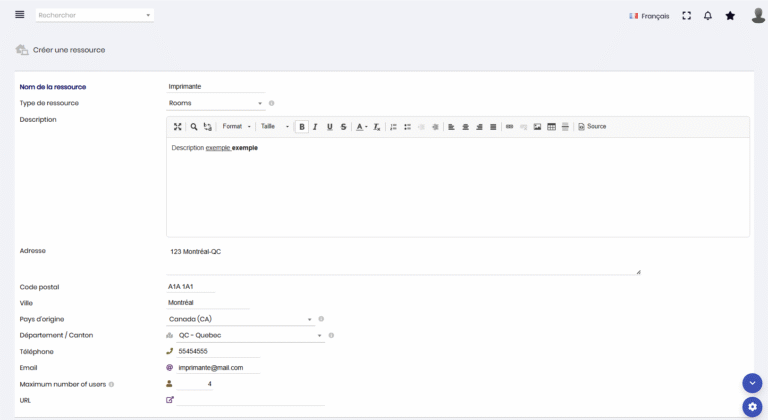Open the Rechercher search dropdown

click(95, 15)
